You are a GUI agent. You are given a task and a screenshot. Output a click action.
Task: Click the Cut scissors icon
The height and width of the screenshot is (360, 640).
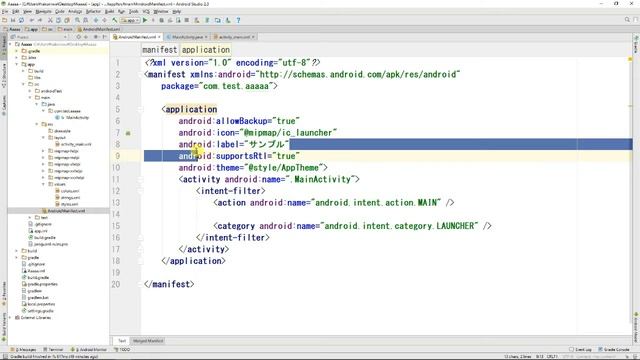click(x=50, y=20)
